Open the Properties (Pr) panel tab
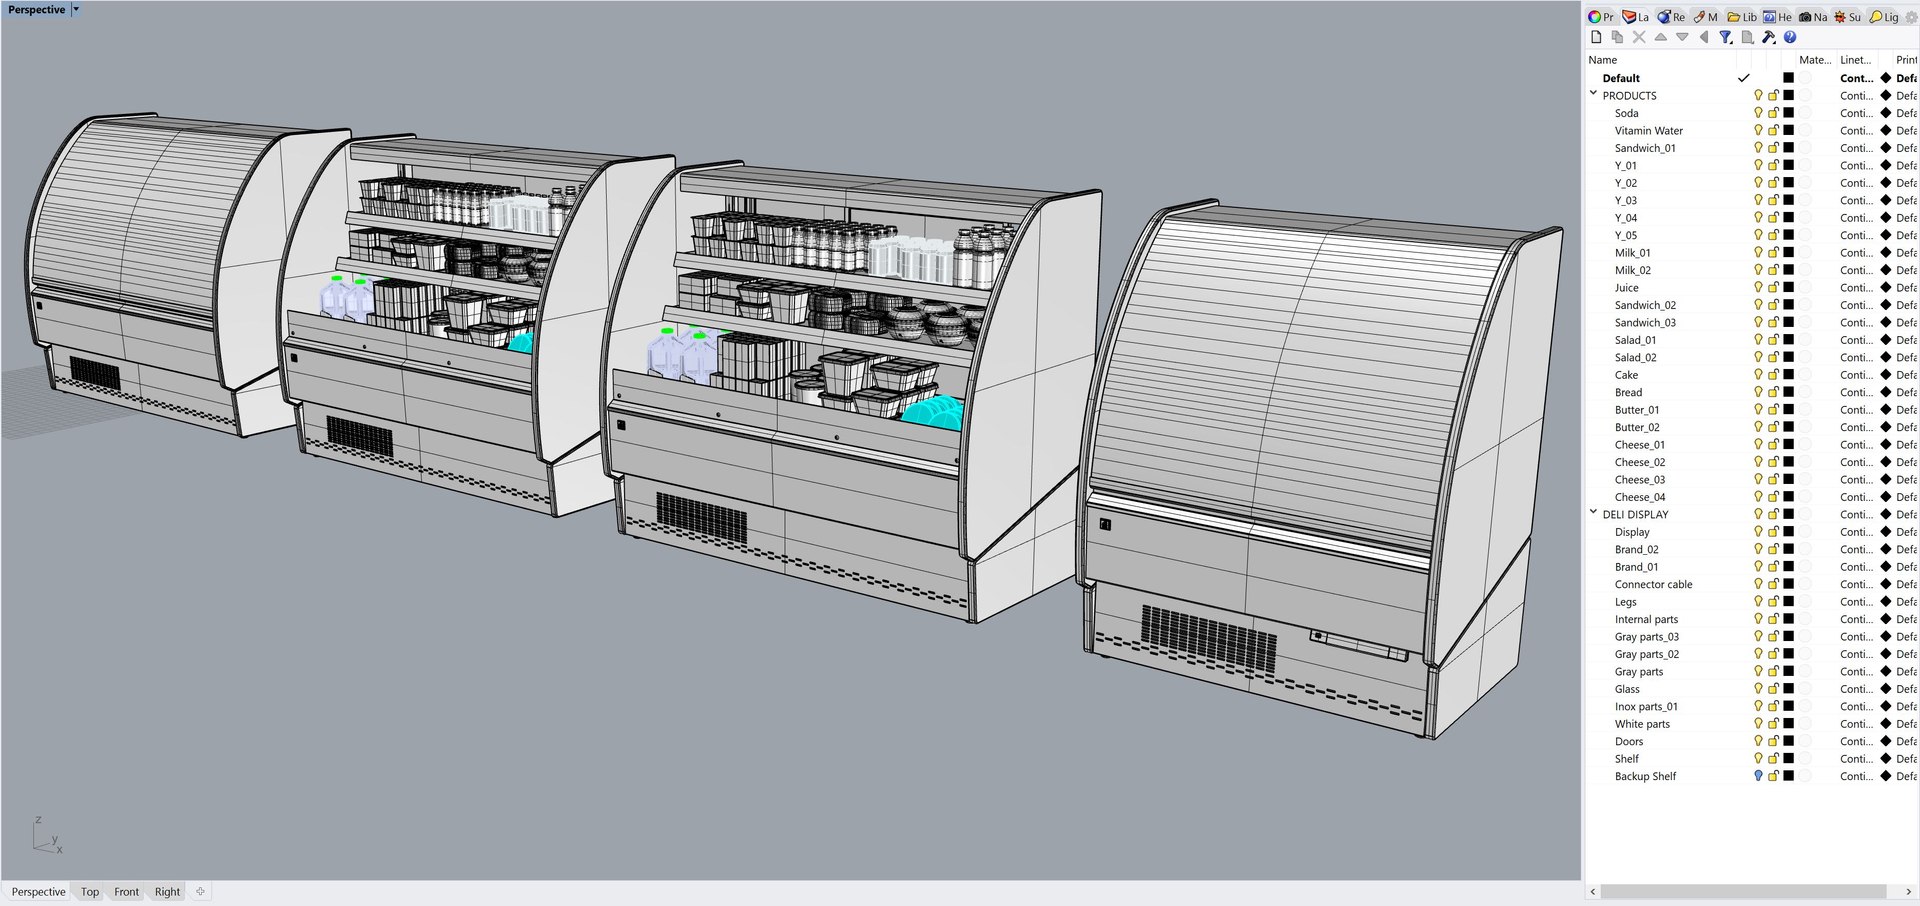This screenshot has height=906, width=1920. [x=1601, y=17]
